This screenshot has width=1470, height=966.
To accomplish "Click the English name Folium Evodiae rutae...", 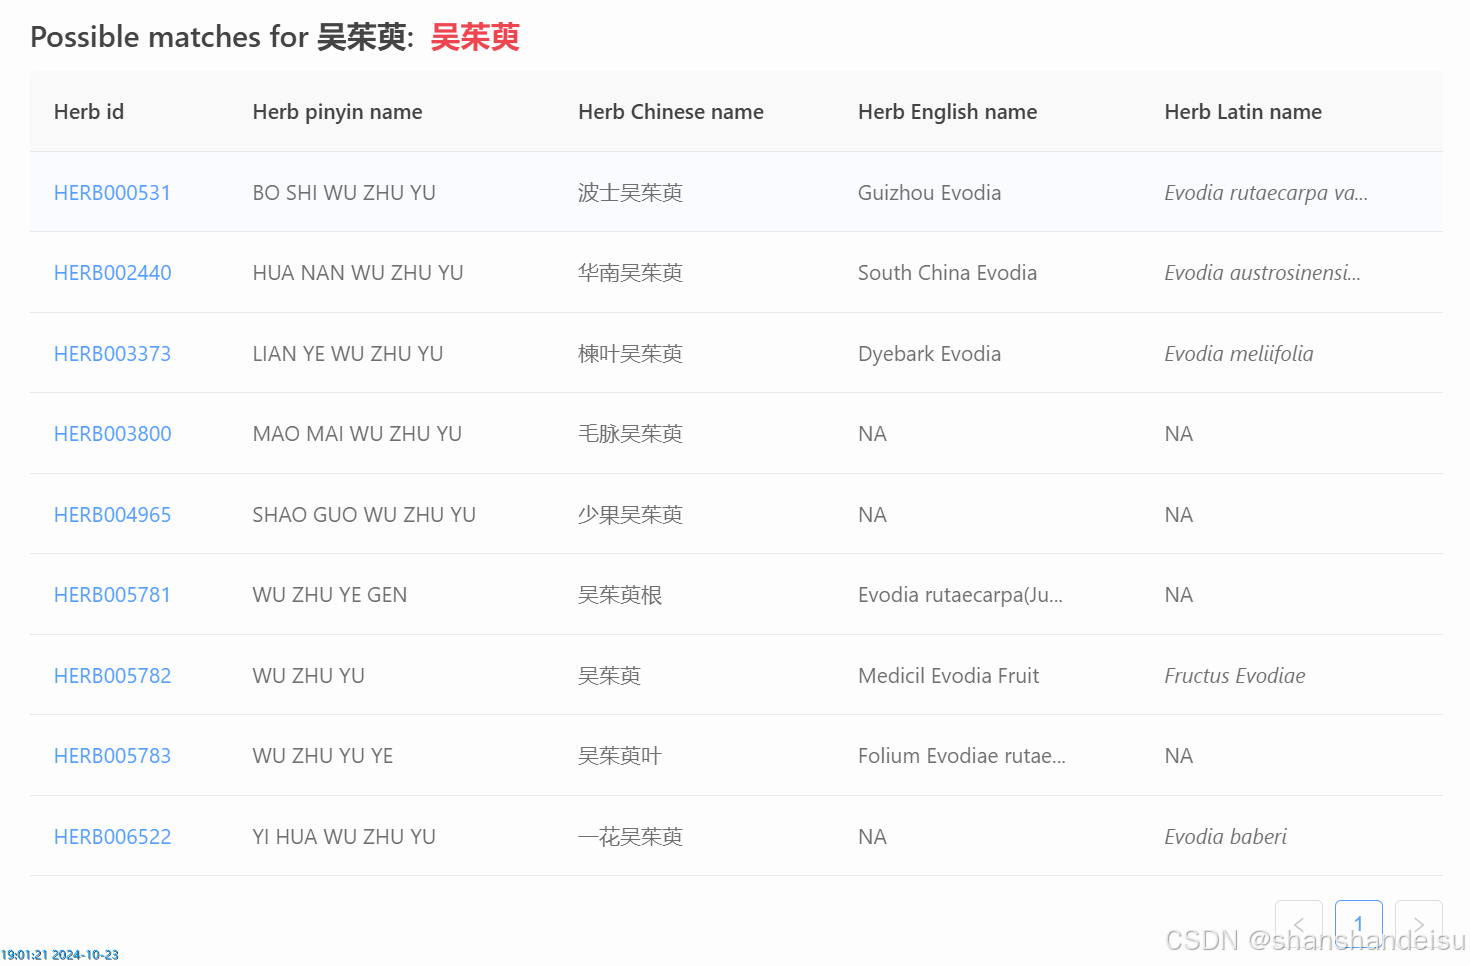I will 962,756.
